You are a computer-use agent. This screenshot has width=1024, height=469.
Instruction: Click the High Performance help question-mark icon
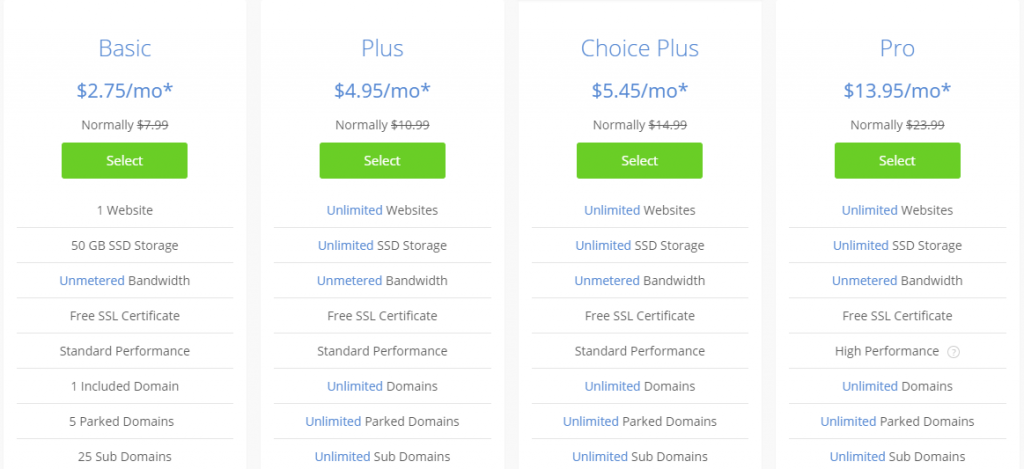953,351
